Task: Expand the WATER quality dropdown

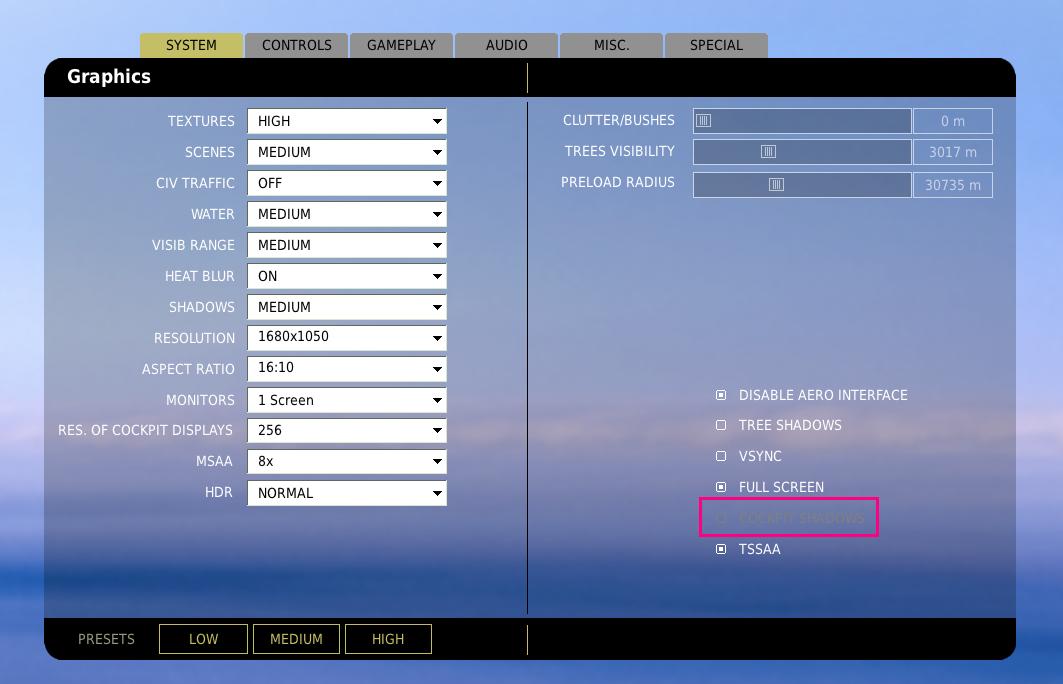Action: 347,214
